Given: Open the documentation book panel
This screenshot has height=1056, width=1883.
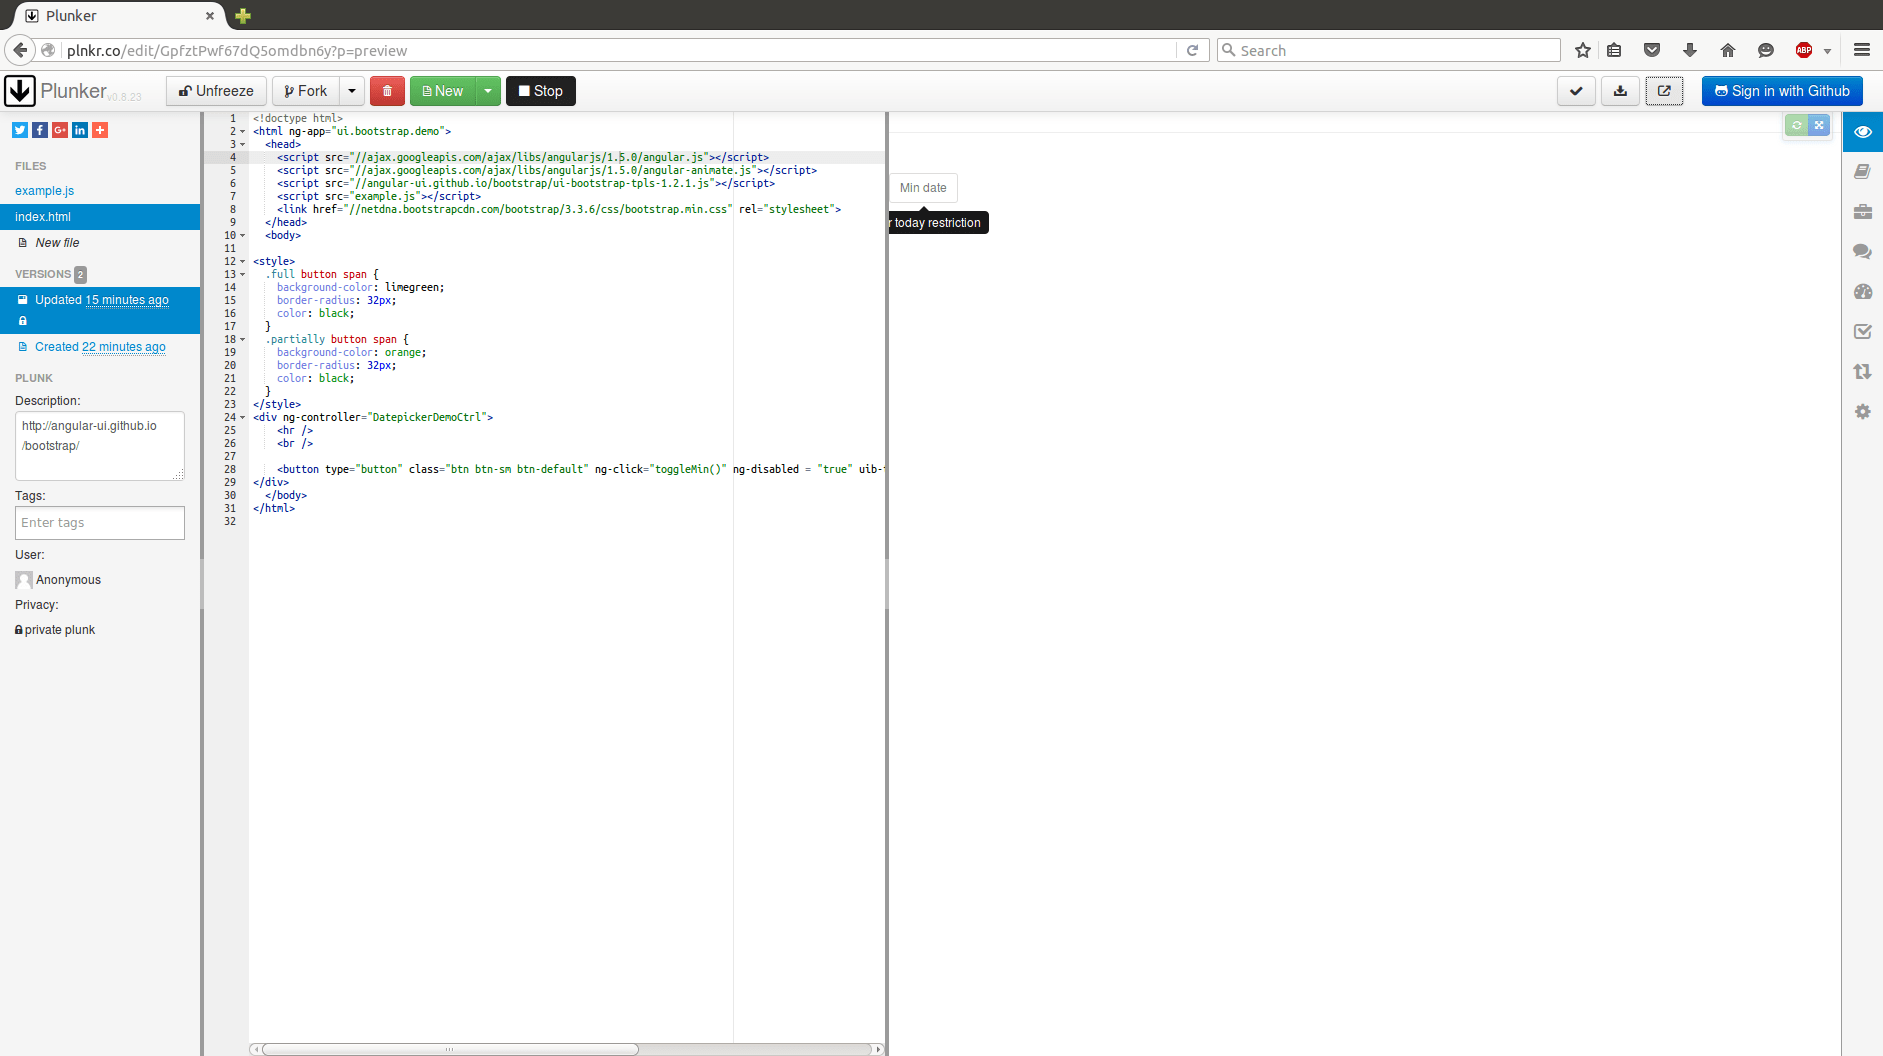Looking at the screenshot, I should 1863,171.
